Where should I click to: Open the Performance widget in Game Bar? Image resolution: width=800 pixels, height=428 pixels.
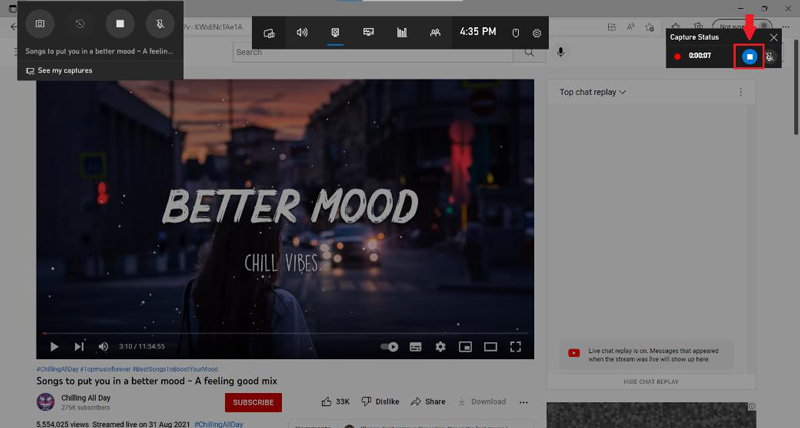(402, 33)
